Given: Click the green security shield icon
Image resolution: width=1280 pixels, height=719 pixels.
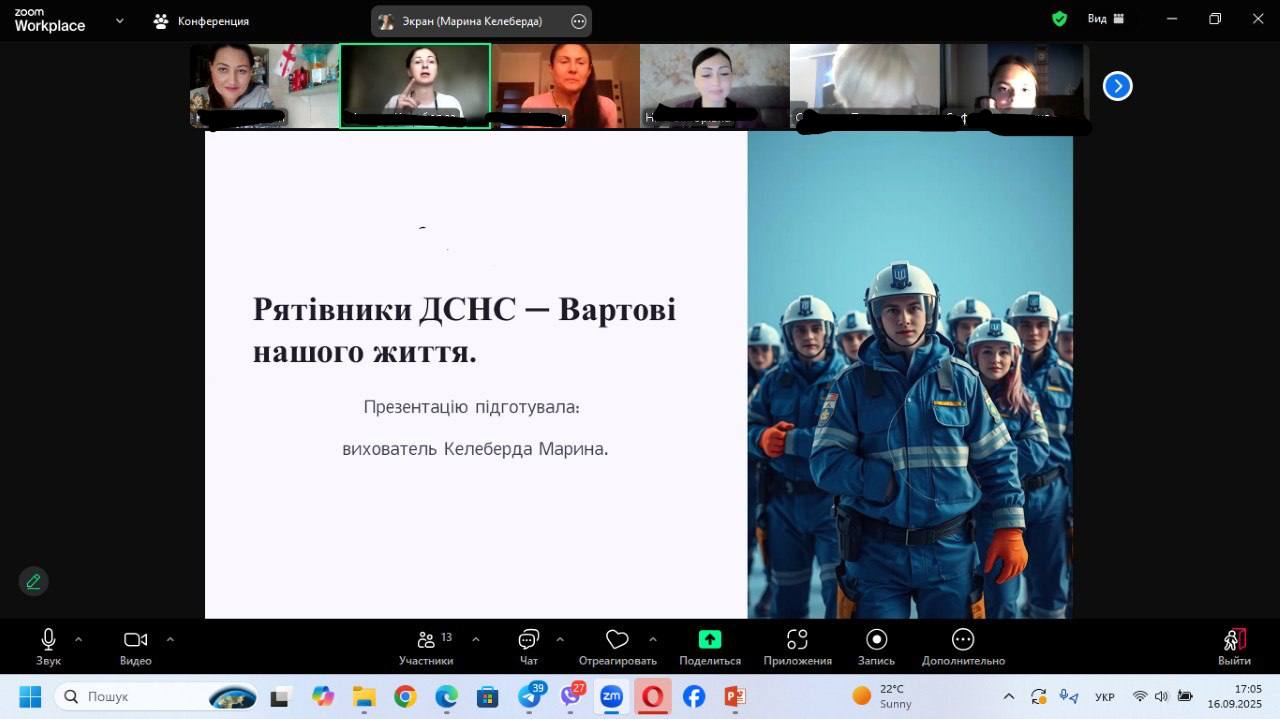Looking at the screenshot, I should pyautogui.click(x=1059, y=19).
